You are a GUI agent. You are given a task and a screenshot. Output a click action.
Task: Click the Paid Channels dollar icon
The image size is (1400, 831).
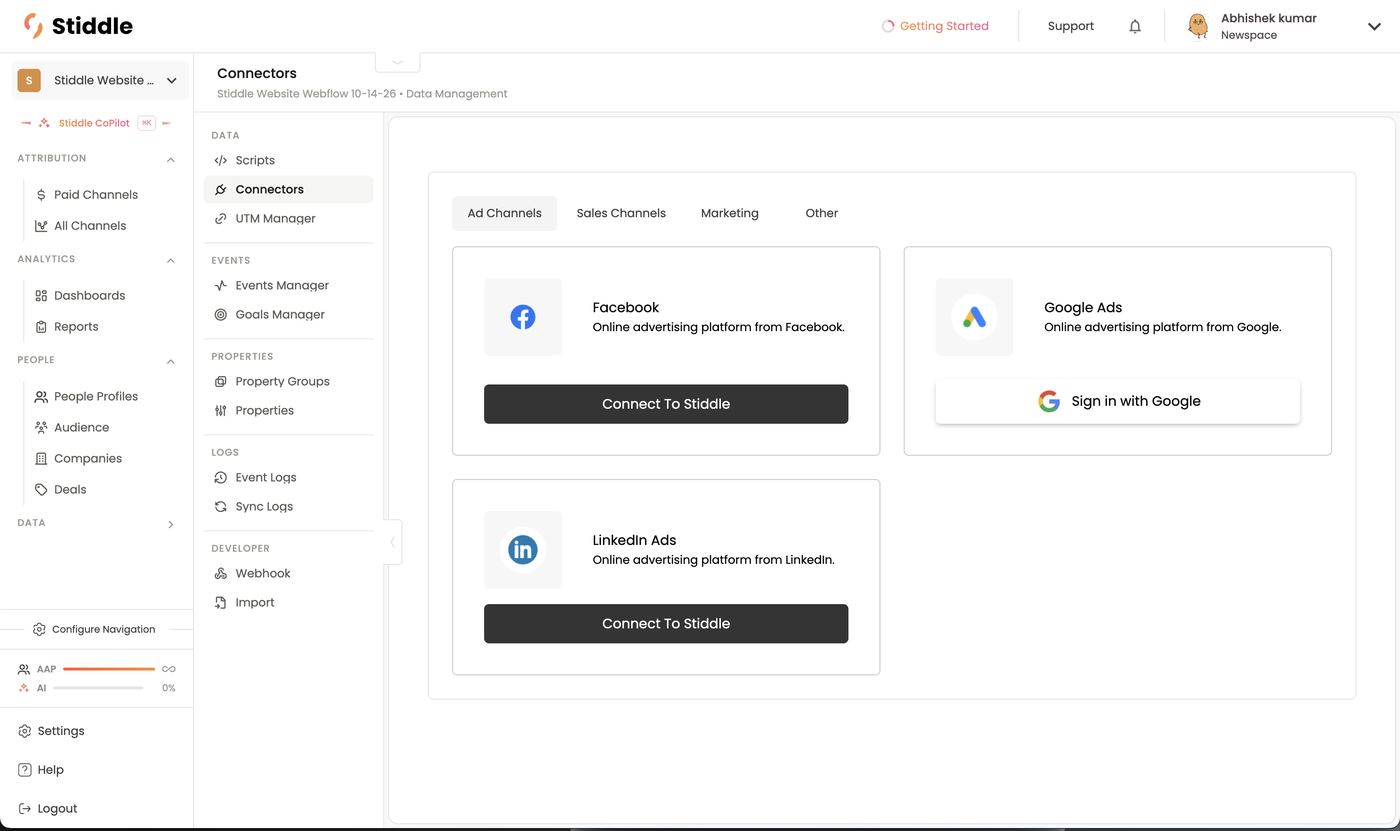coord(41,195)
